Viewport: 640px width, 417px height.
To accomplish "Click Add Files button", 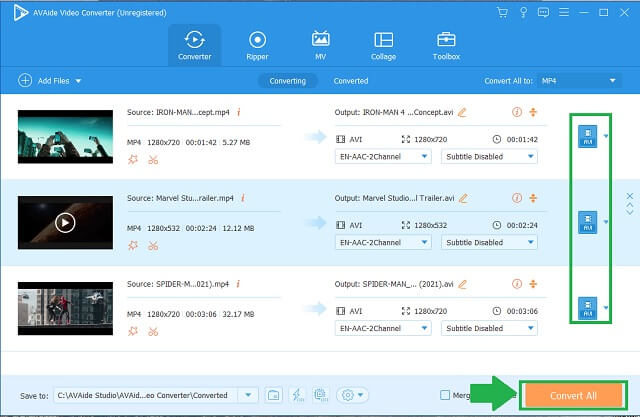I will (44, 81).
